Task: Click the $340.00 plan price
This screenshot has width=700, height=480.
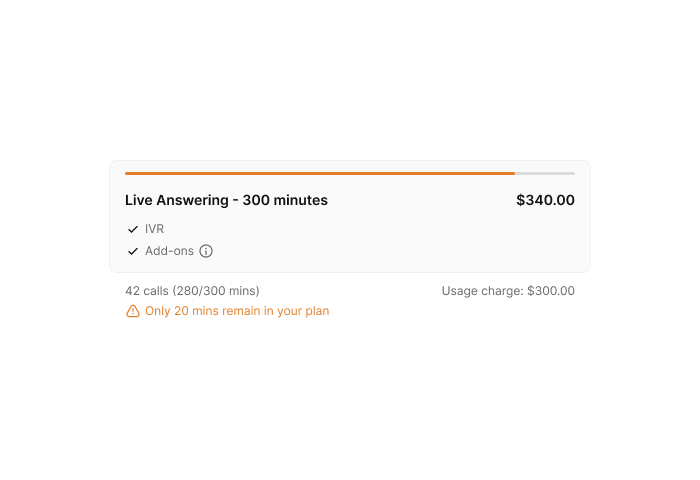Action: 545,200
